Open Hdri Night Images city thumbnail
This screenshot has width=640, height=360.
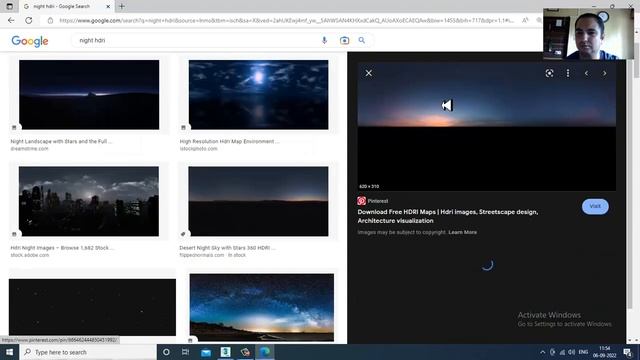[89, 201]
